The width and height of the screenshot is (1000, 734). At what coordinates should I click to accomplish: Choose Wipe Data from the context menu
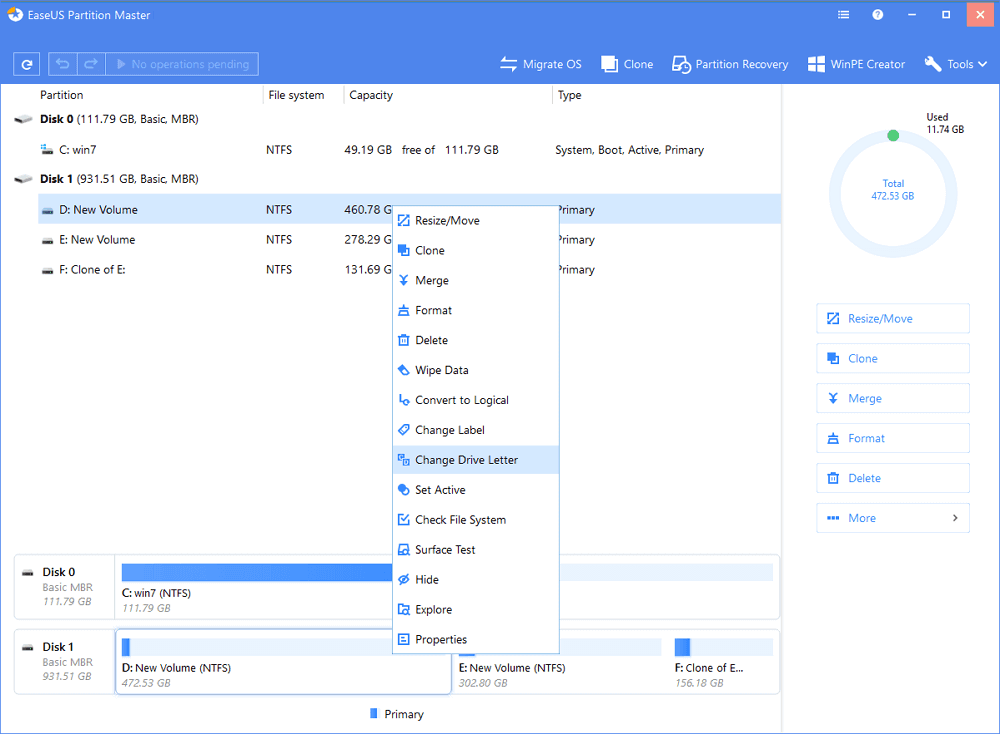click(441, 370)
